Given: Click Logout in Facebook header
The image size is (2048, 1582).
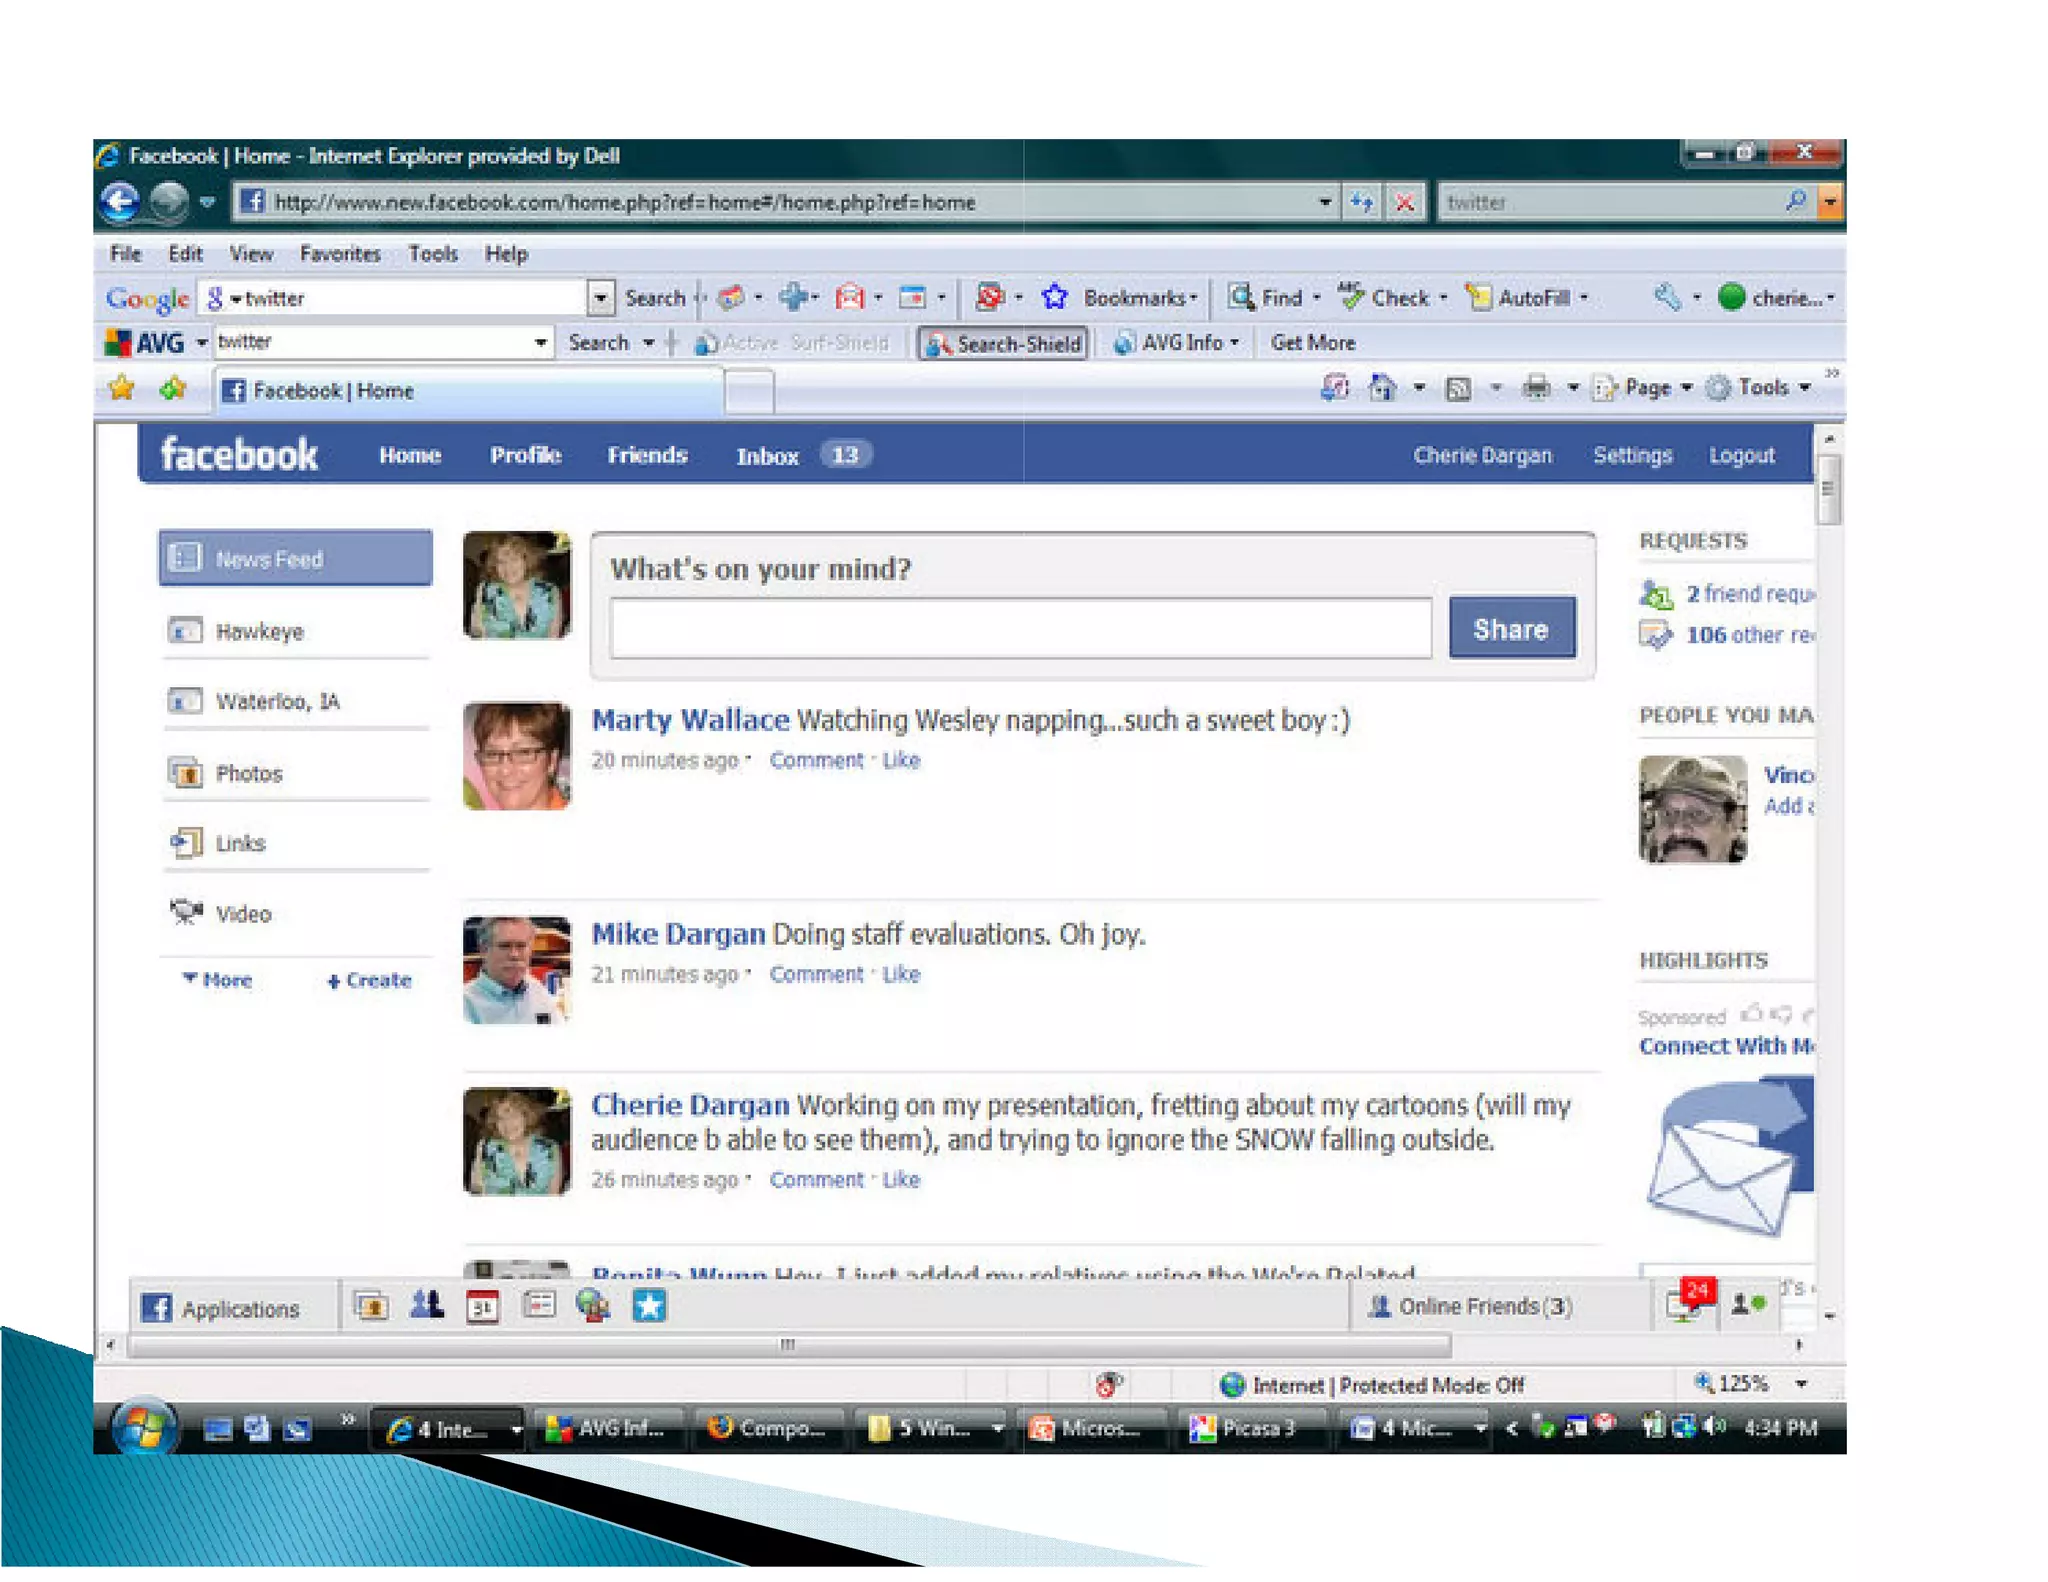Looking at the screenshot, I should point(1741,456).
